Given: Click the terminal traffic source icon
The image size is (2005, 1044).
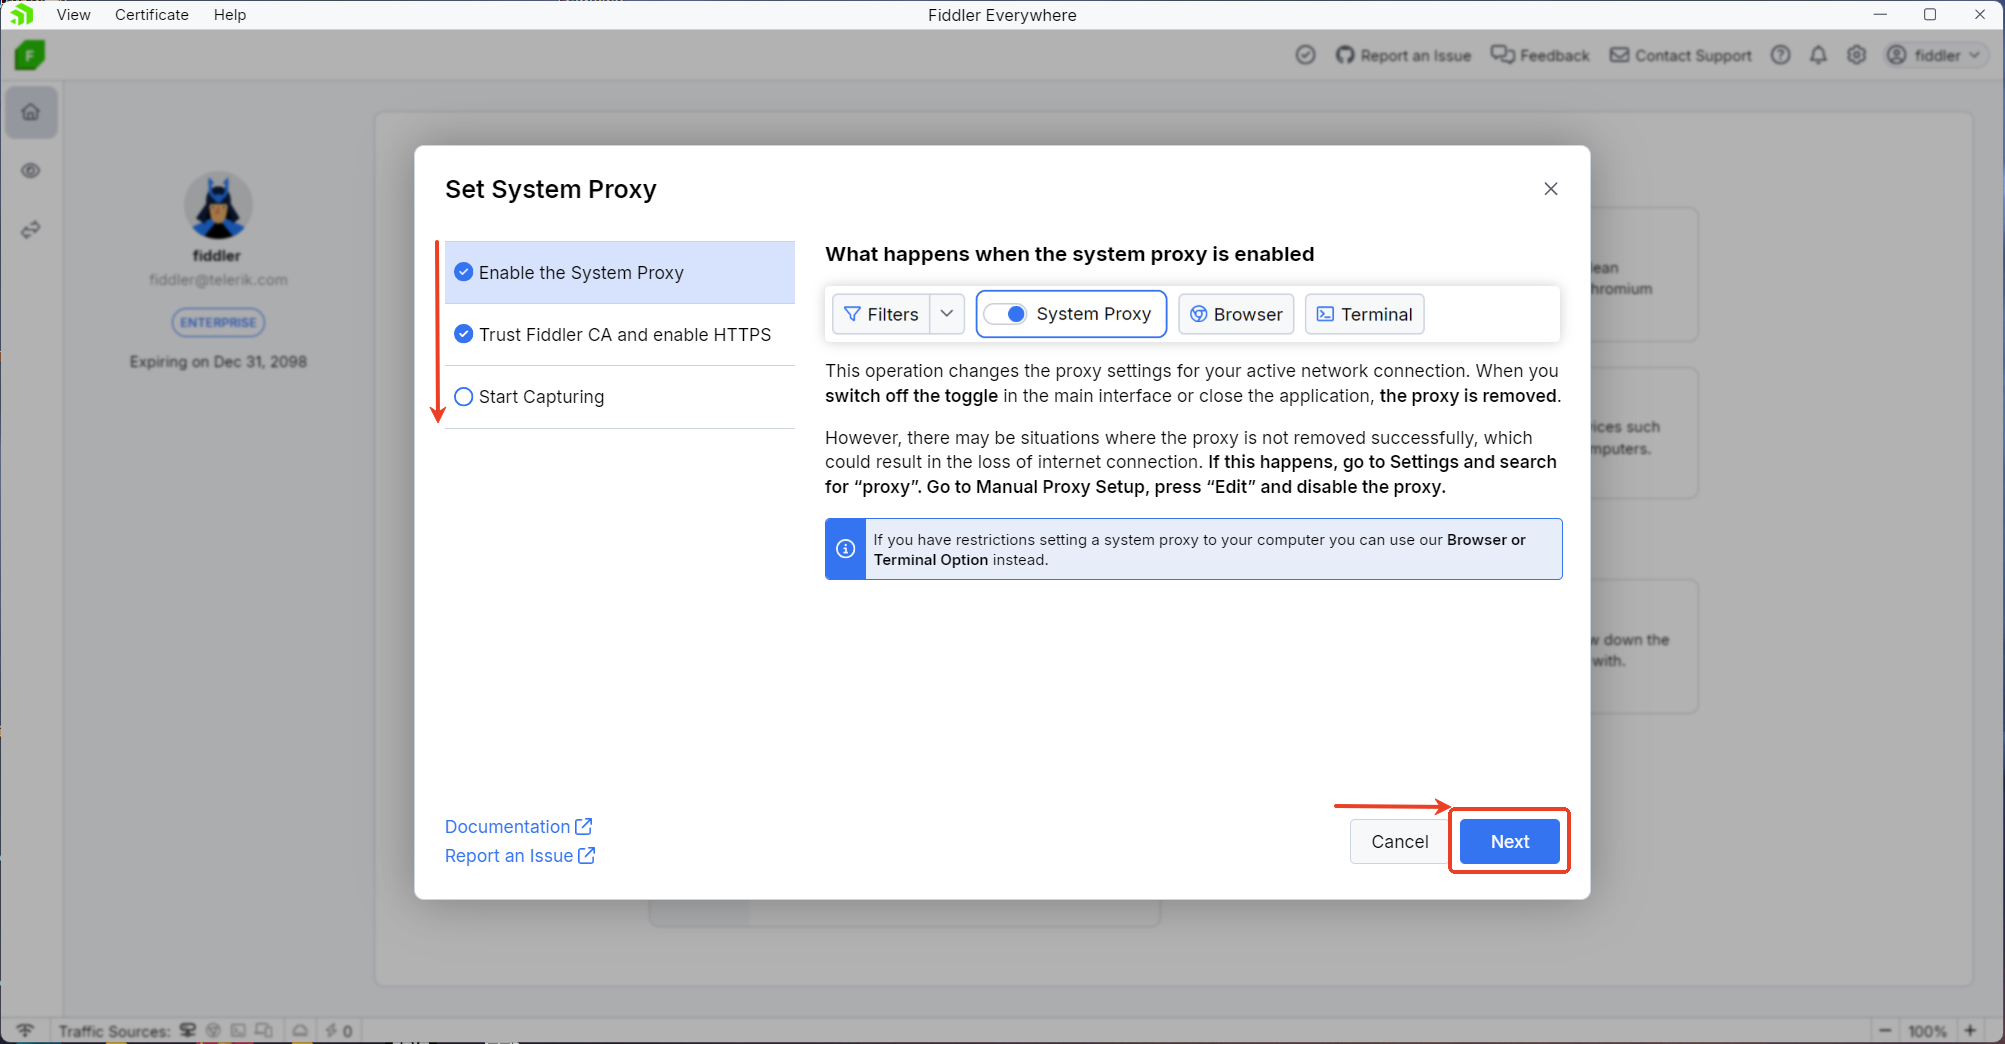Looking at the screenshot, I should coord(238,1030).
